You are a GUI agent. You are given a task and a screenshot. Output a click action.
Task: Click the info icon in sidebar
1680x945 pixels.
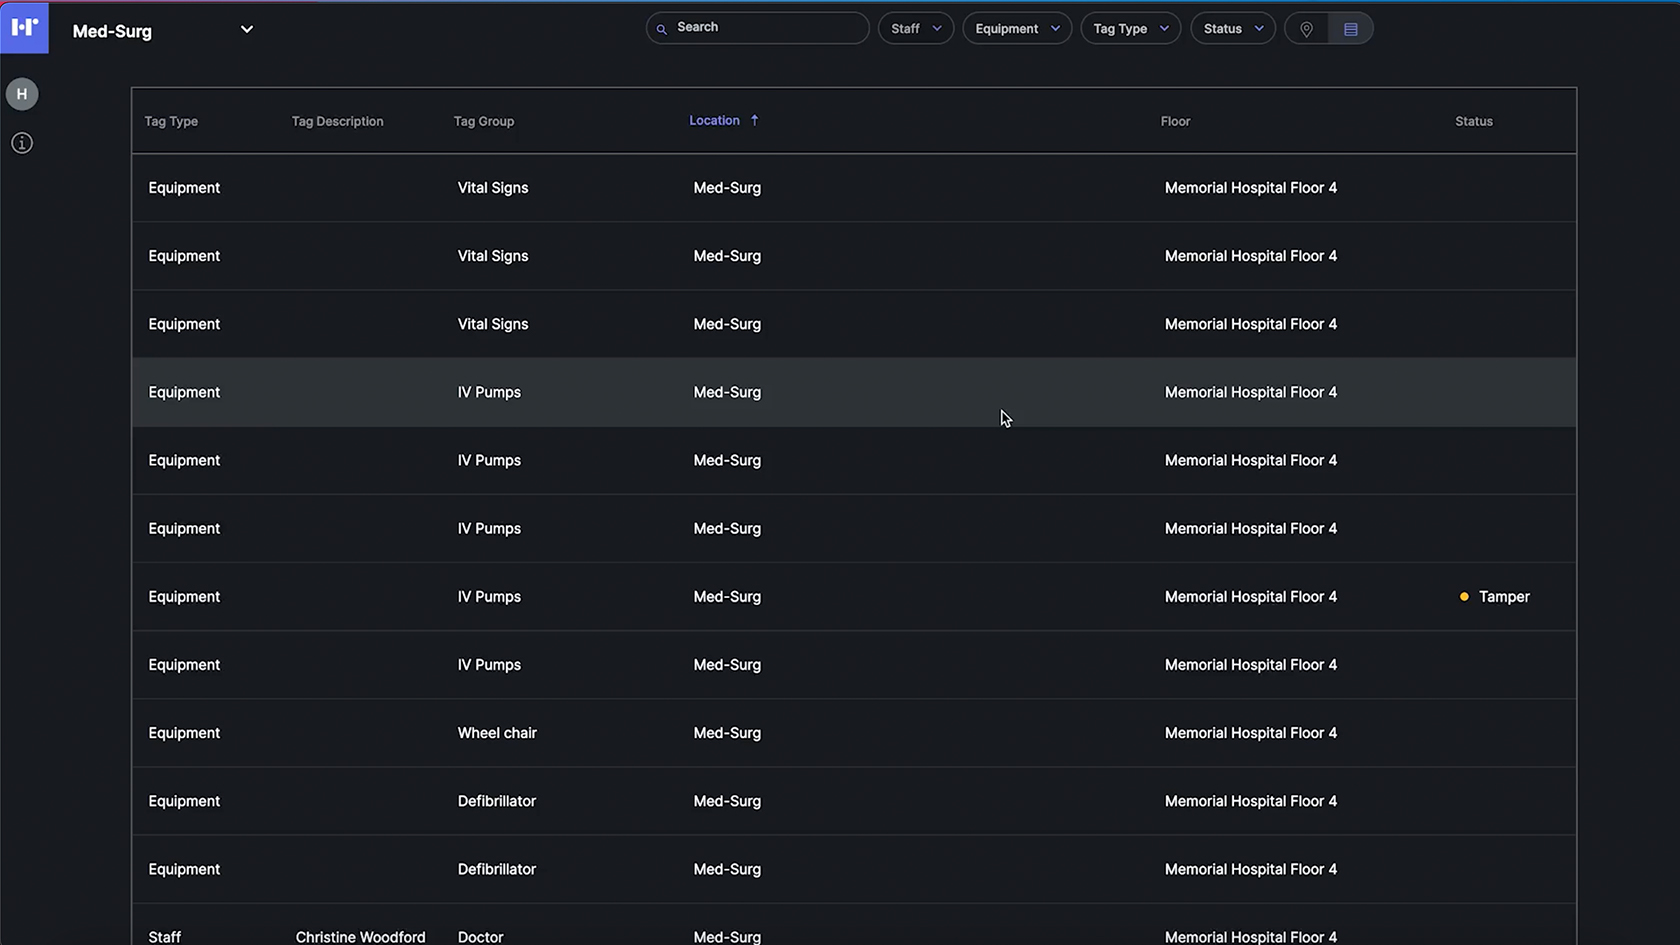coord(22,143)
